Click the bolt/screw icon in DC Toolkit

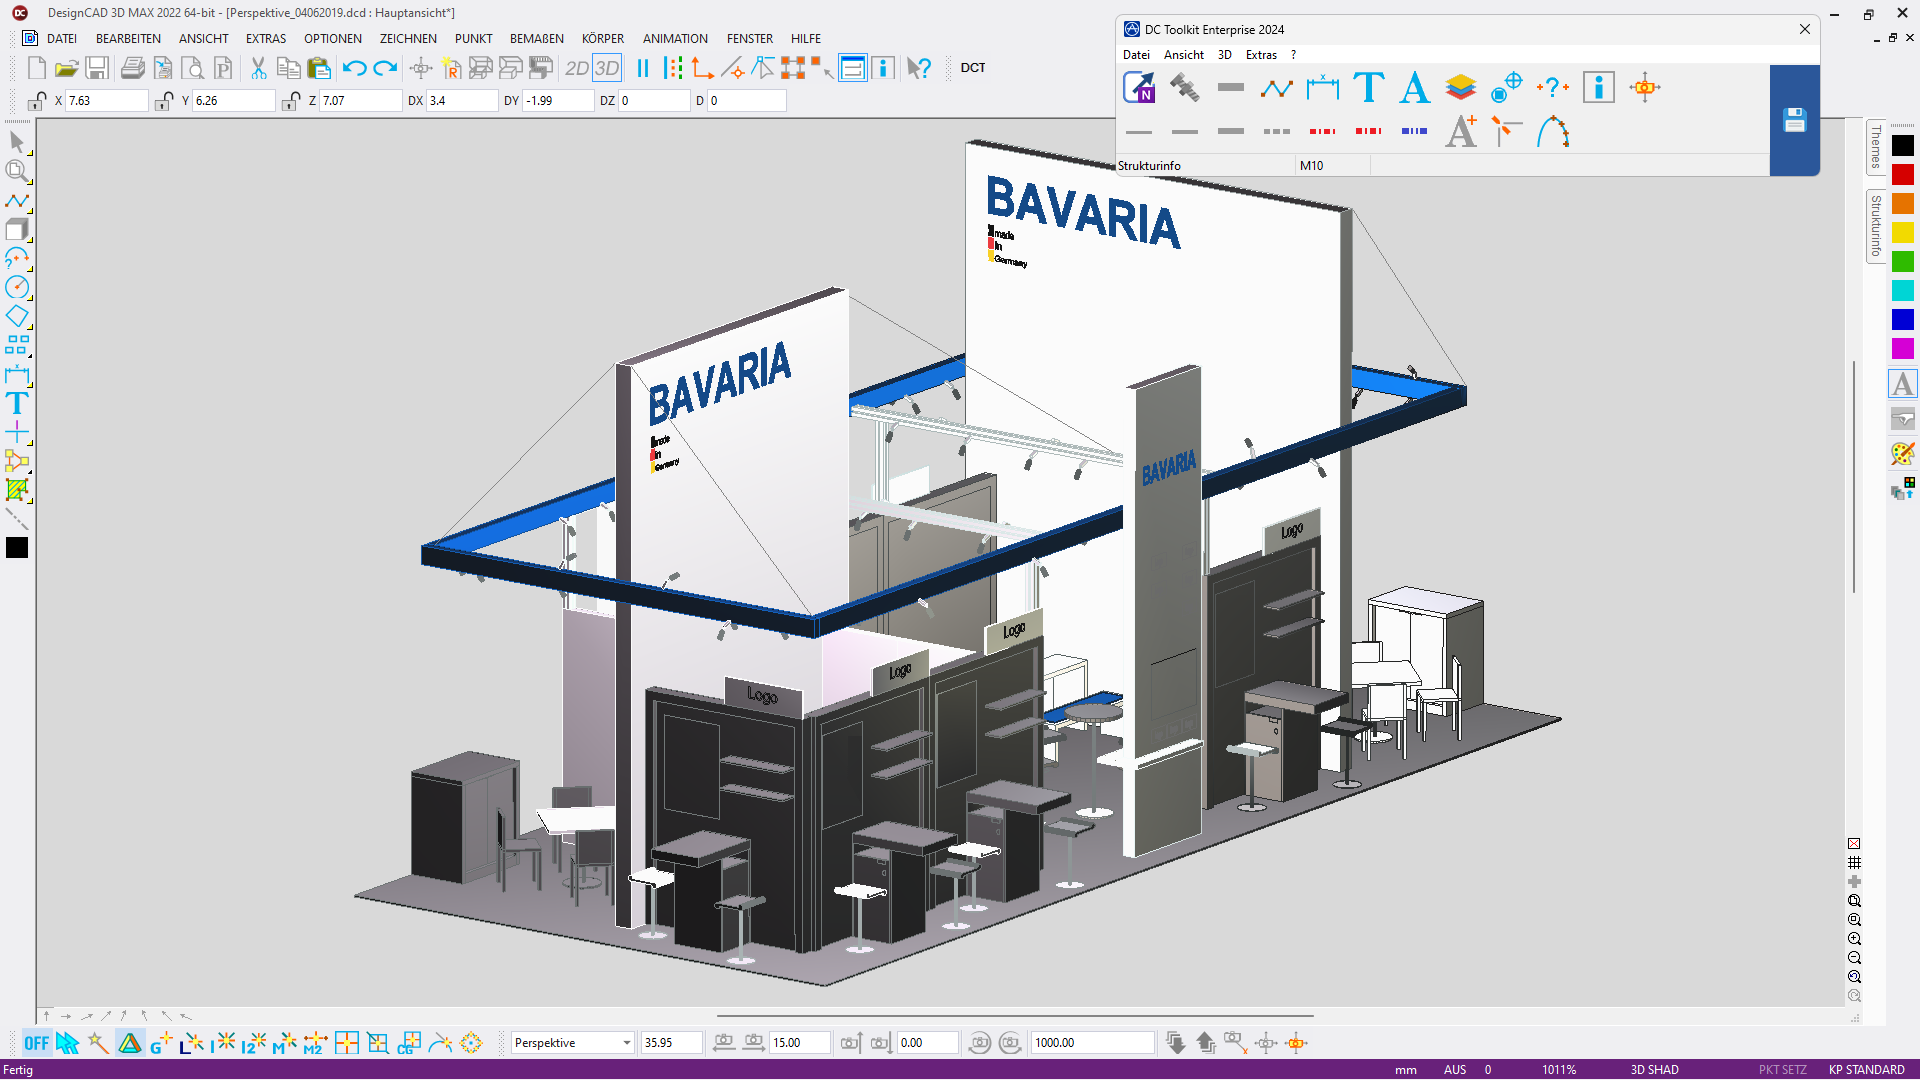(x=1185, y=88)
